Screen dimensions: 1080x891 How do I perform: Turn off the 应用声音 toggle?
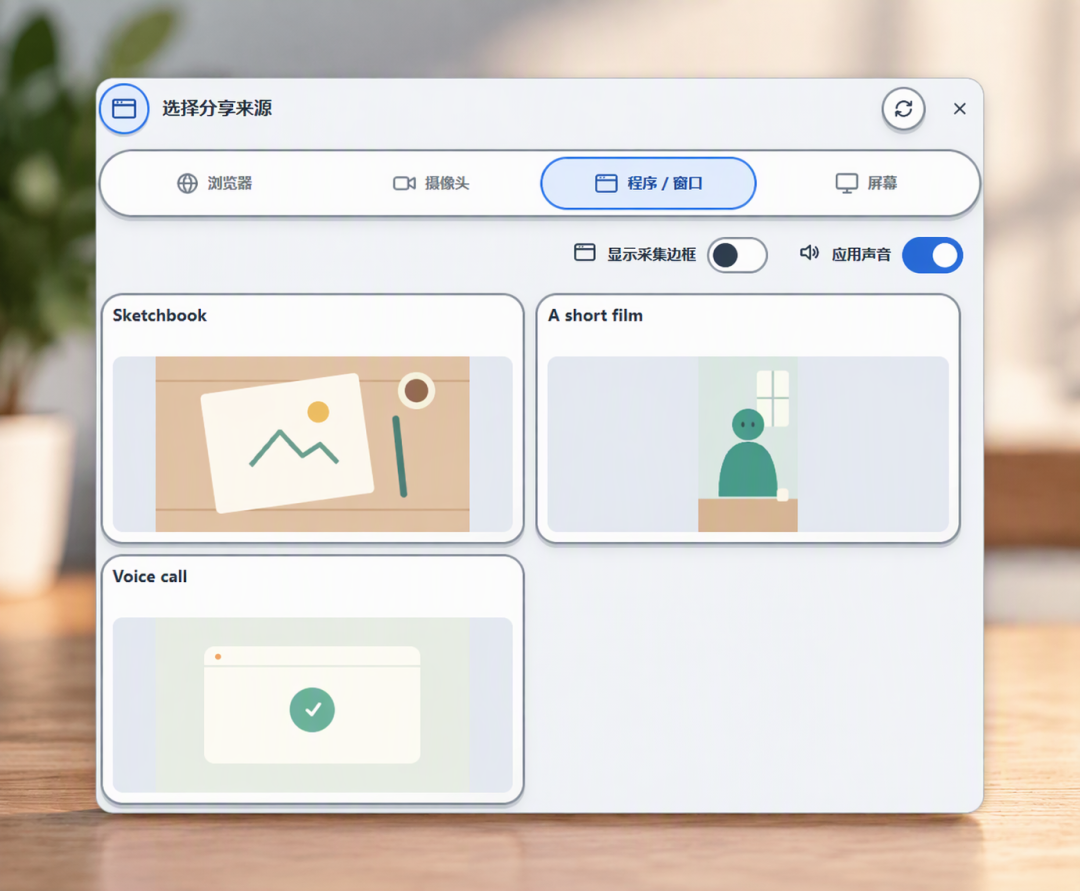pos(932,255)
